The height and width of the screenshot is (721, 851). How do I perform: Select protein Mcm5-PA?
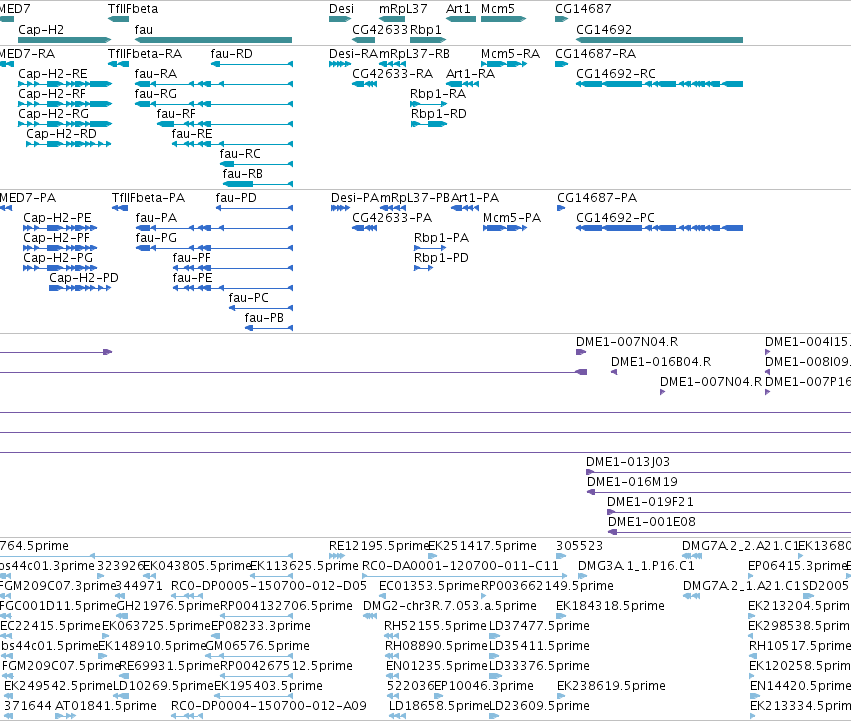click(505, 228)
